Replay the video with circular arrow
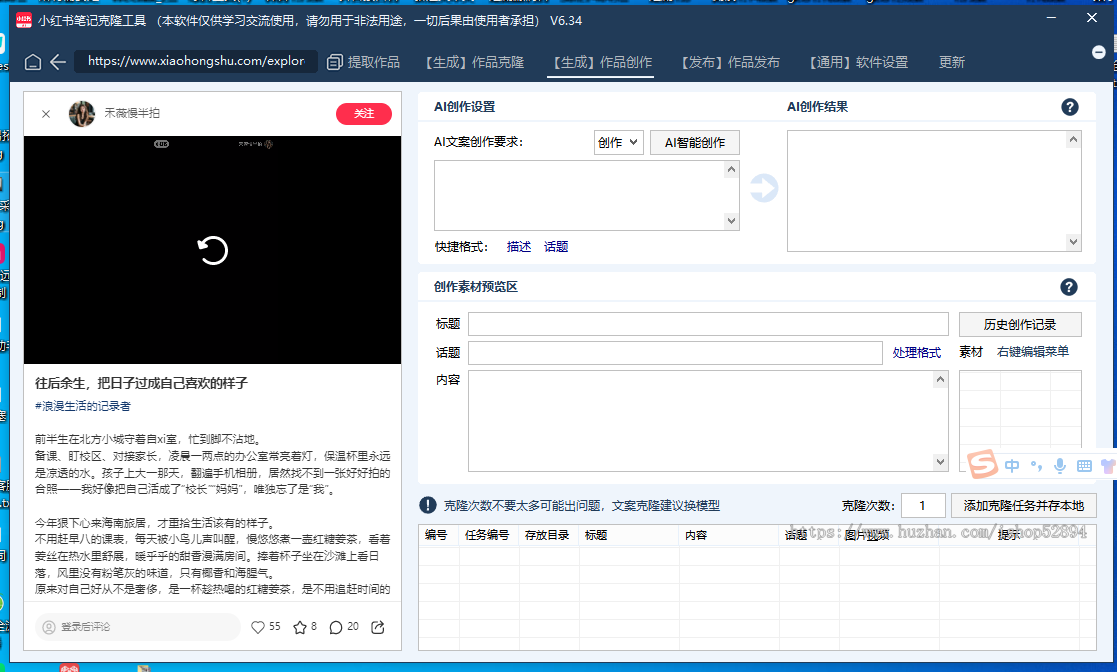The height and width of the screenshot is (672, 1117). [212, 250]
